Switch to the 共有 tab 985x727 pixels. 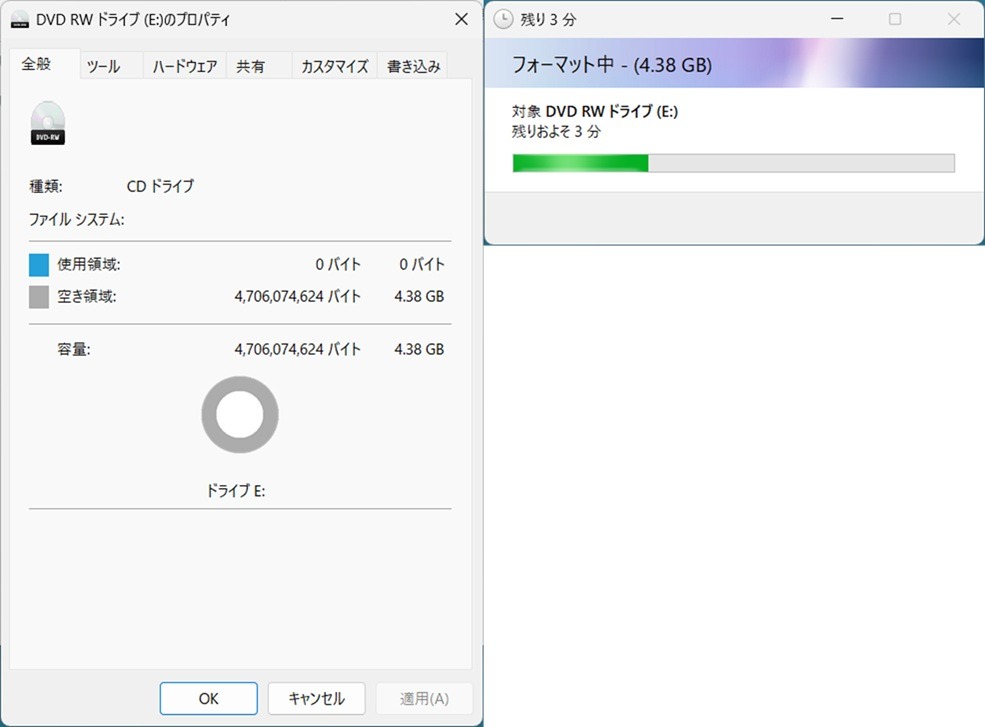(x=259, y=66)
